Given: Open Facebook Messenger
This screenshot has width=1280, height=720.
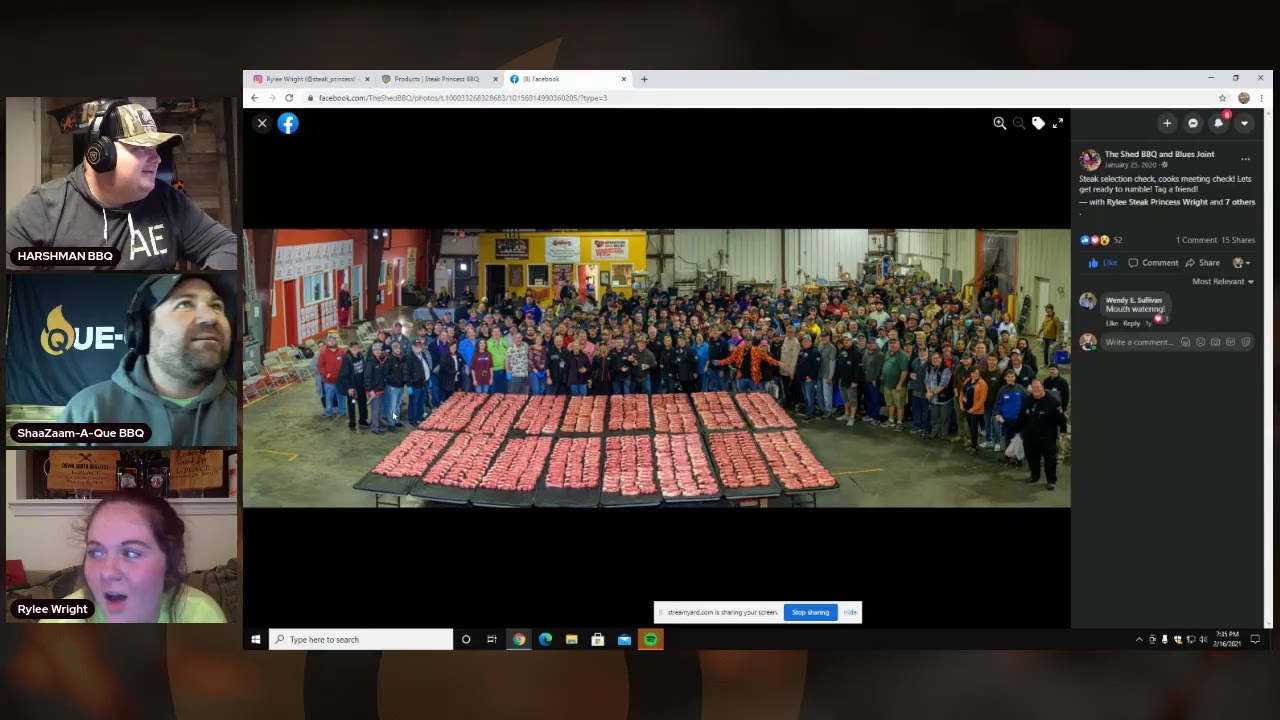Looking at the screenshot, I should [1193, 123].
